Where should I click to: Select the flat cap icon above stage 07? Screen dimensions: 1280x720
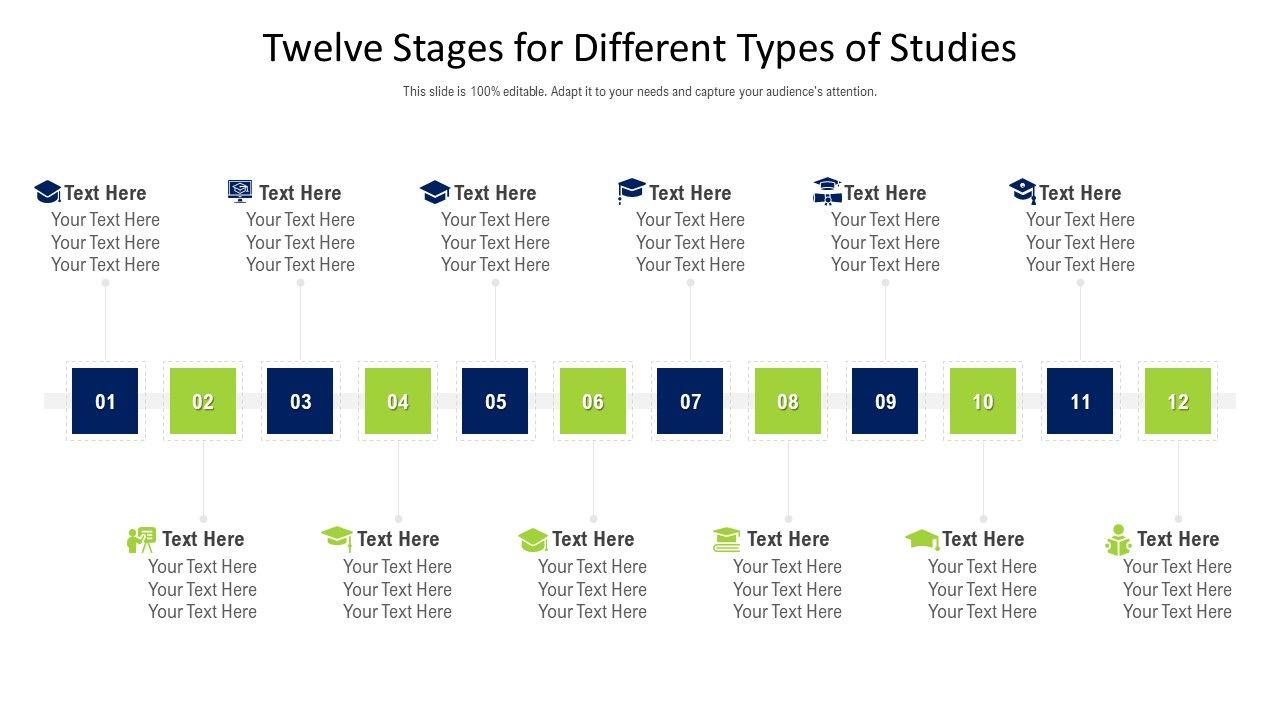tap(631, 190)
